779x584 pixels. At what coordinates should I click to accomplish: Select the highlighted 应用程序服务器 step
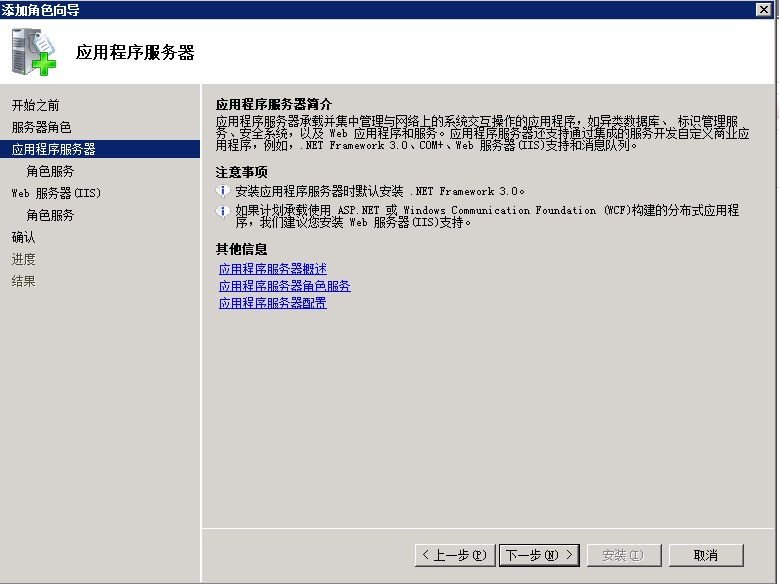(100, 149)
